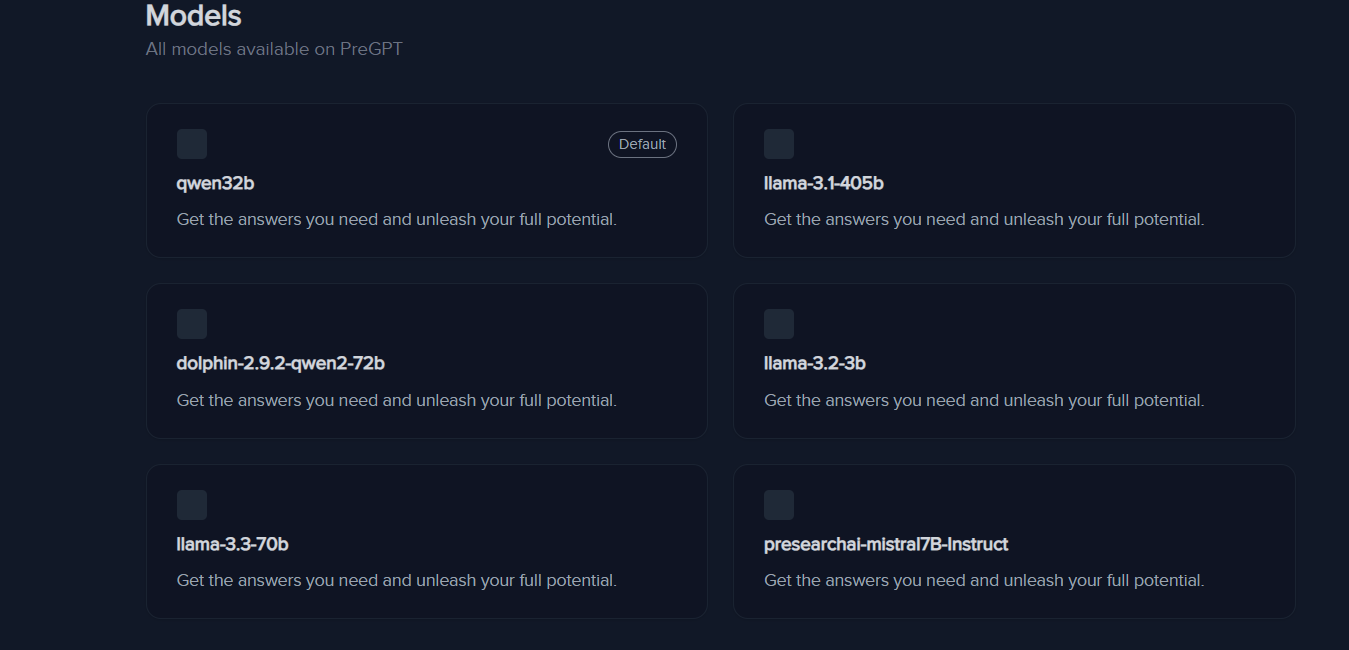Click the description text under qwen32b

396,219
